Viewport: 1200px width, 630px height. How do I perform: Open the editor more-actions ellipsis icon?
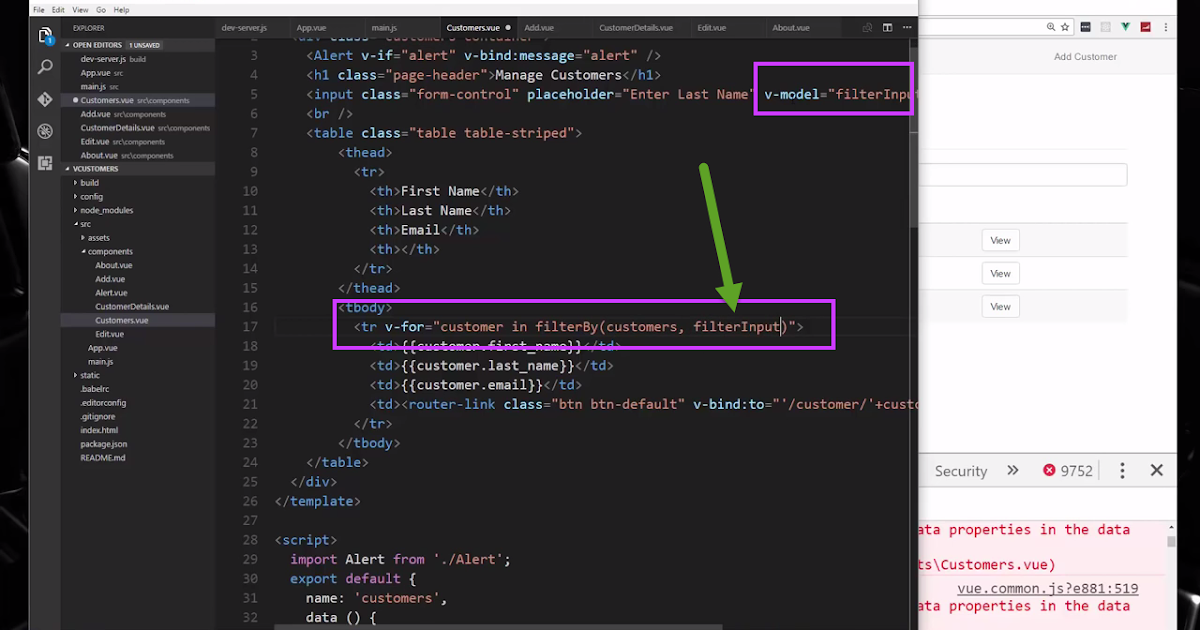pyautogui.click(x=906, y=27)
